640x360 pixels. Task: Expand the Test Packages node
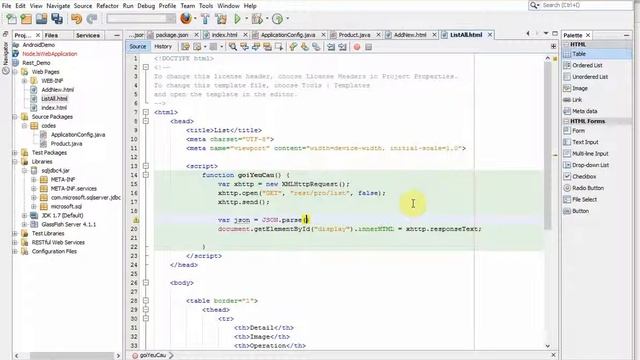[x=15, y=153]
